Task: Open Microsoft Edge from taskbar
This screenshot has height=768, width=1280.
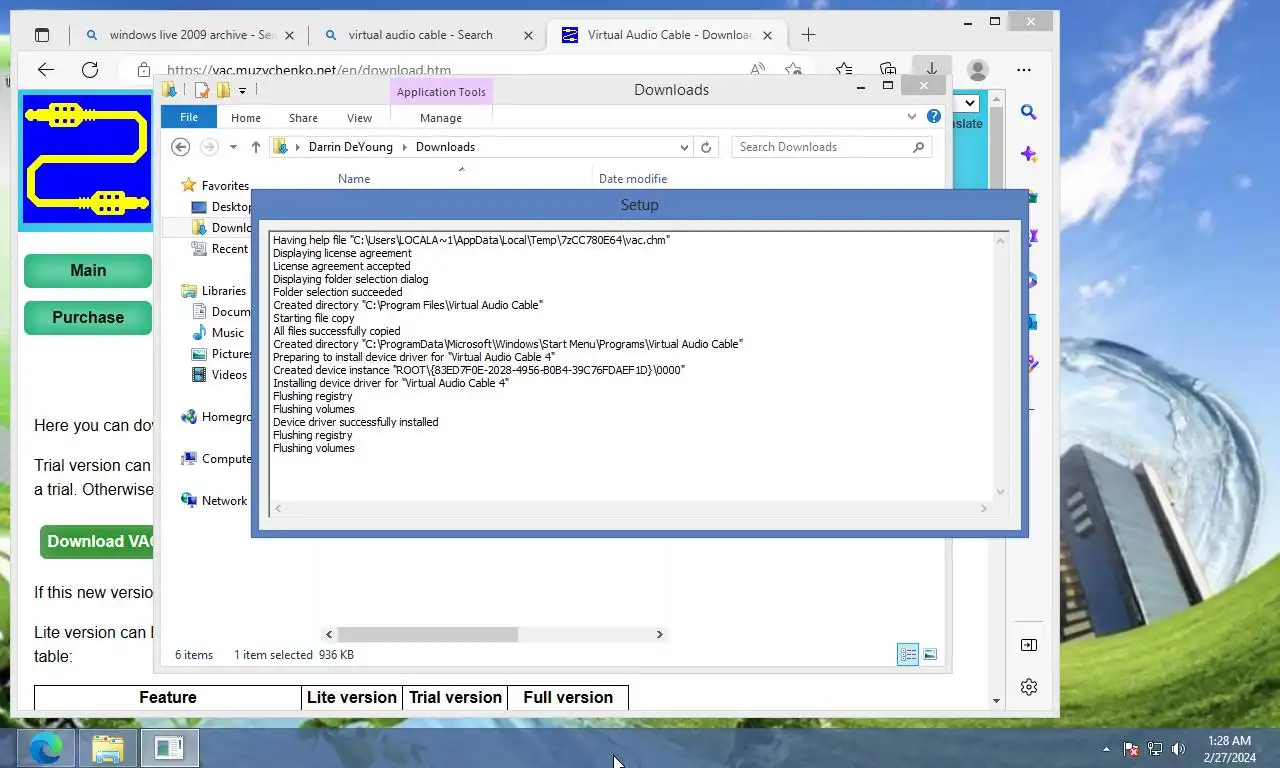Action: tap(45, 748)
